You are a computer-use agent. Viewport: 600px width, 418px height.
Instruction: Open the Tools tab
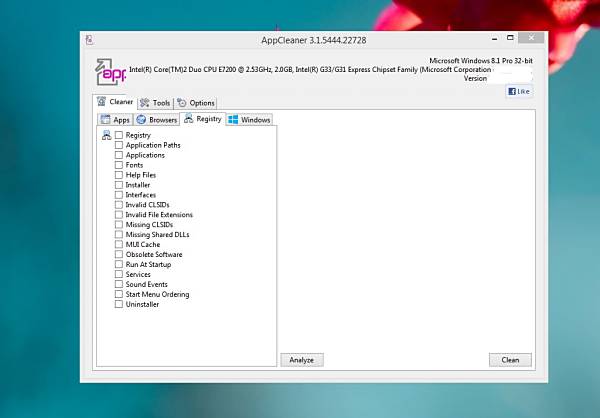[155, 103]
